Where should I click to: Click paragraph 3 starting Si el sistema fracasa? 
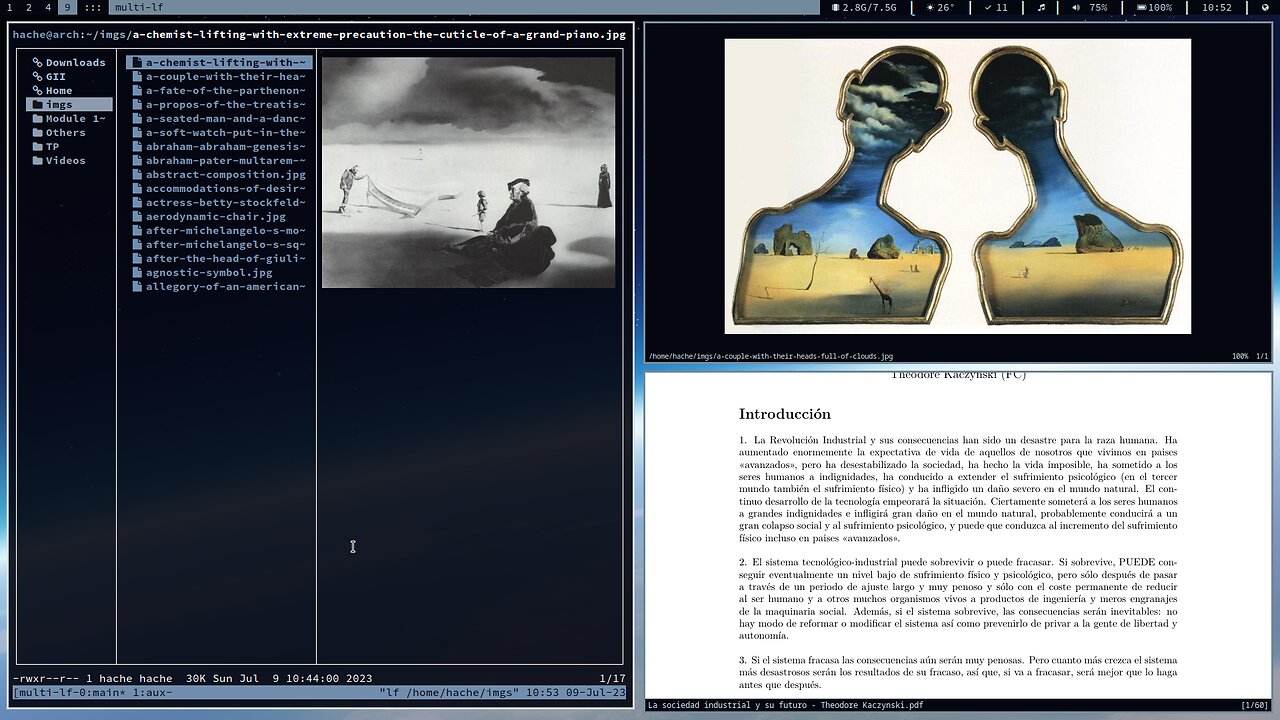point(958,672)
